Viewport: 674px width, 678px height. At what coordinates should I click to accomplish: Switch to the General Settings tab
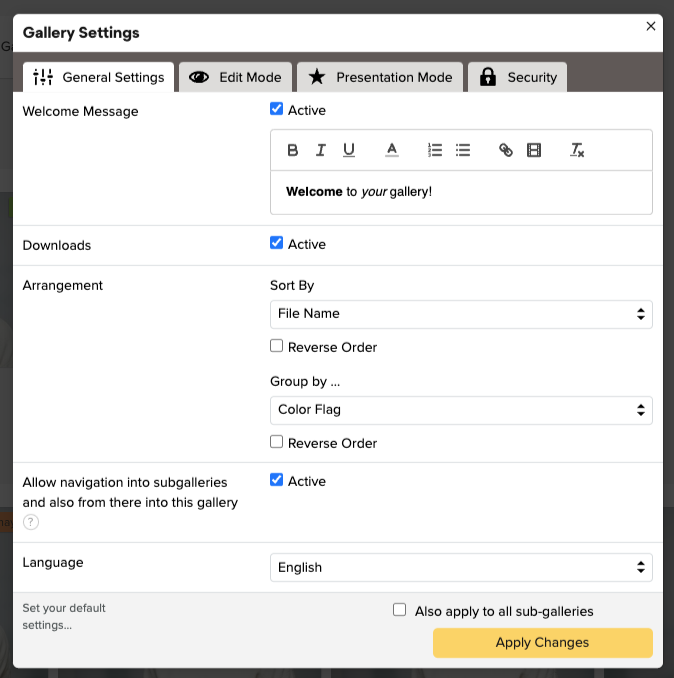(99, 77)
